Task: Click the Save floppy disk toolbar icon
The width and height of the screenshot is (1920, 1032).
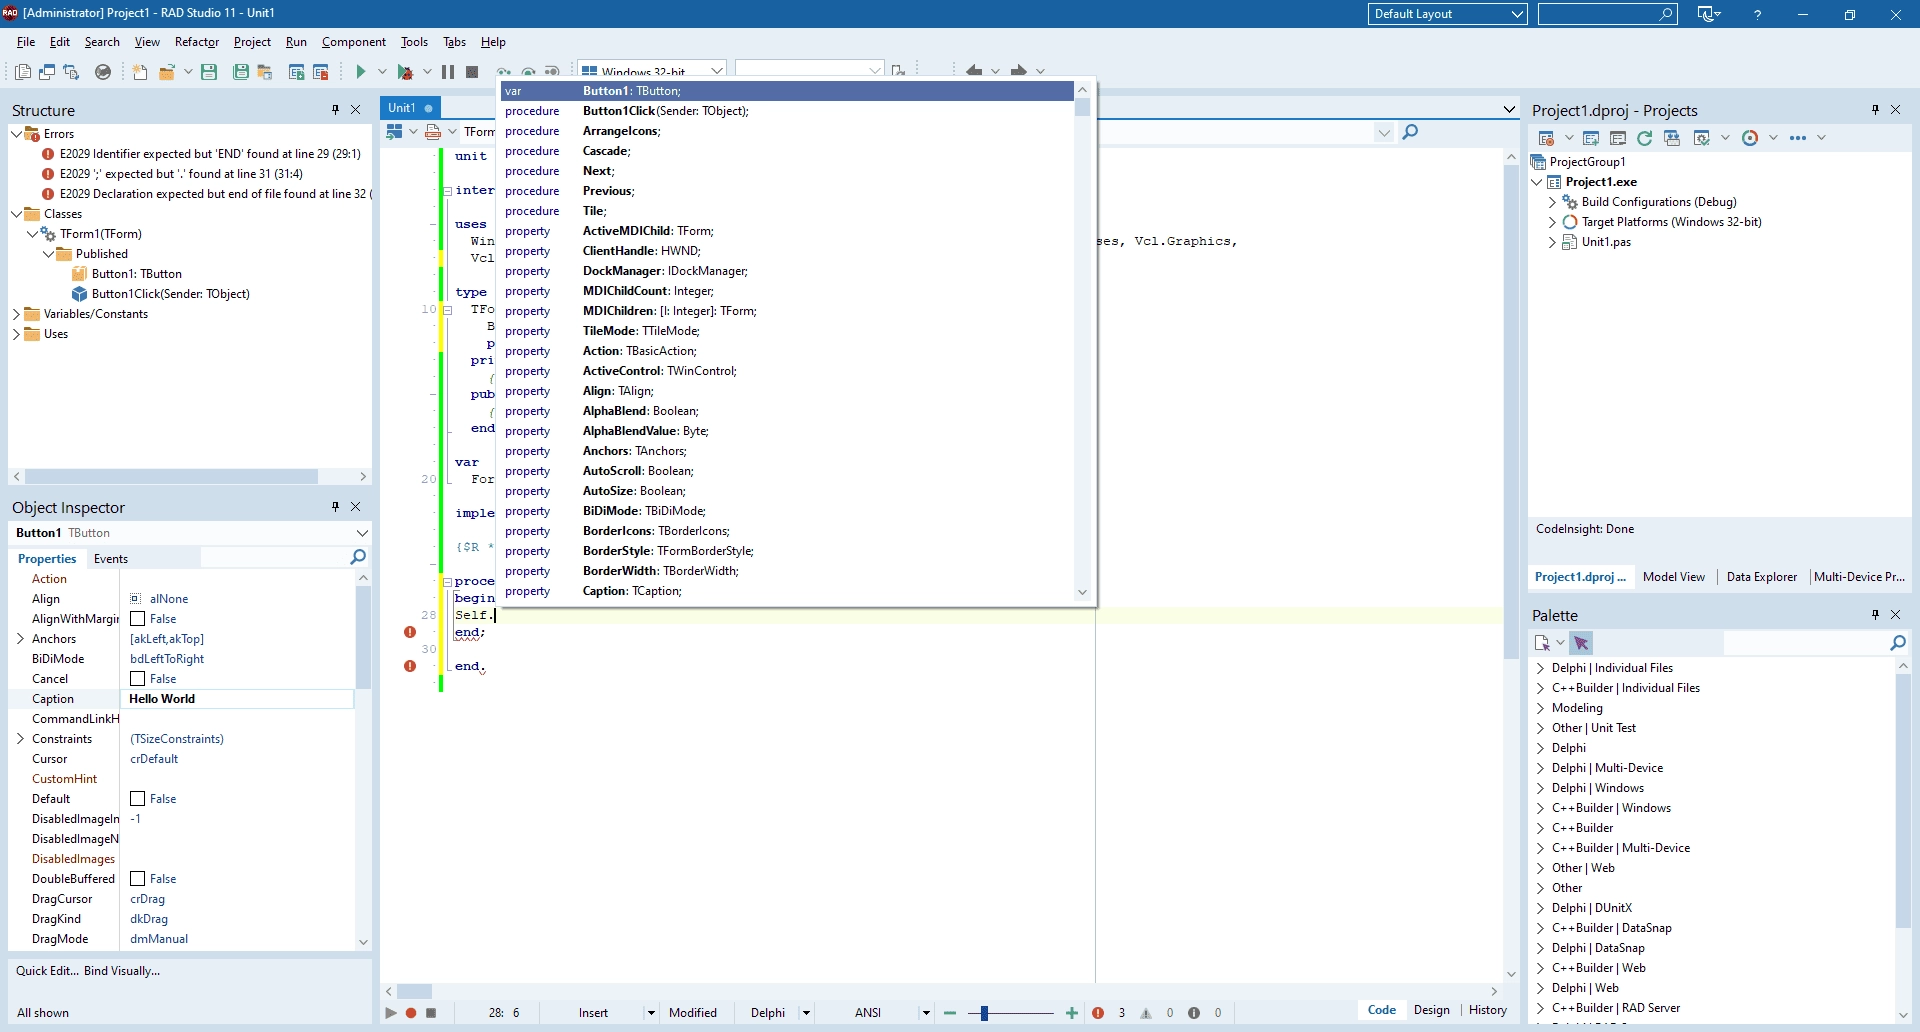Action: [x=209, y=72]
